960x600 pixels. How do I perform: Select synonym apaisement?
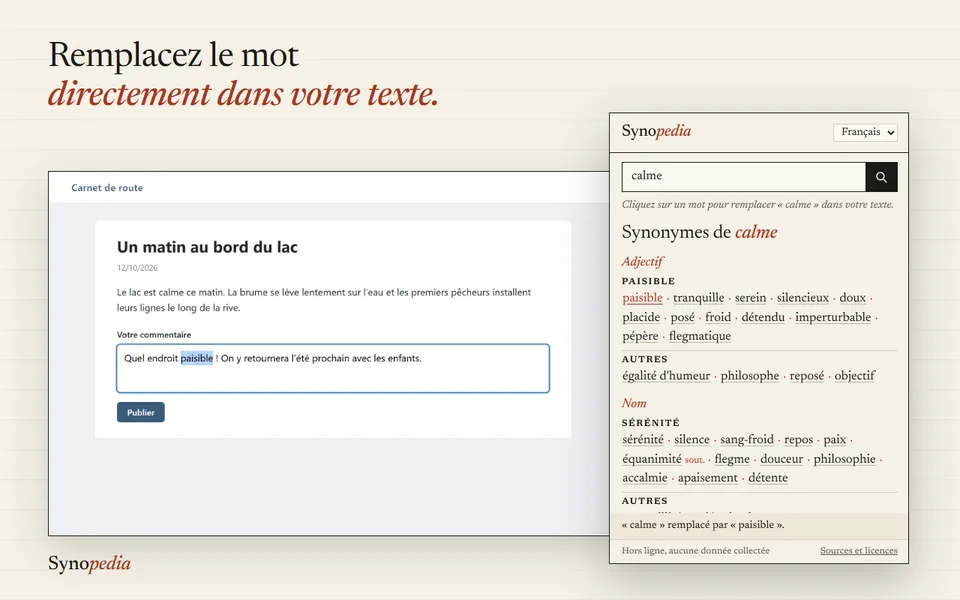707,478
